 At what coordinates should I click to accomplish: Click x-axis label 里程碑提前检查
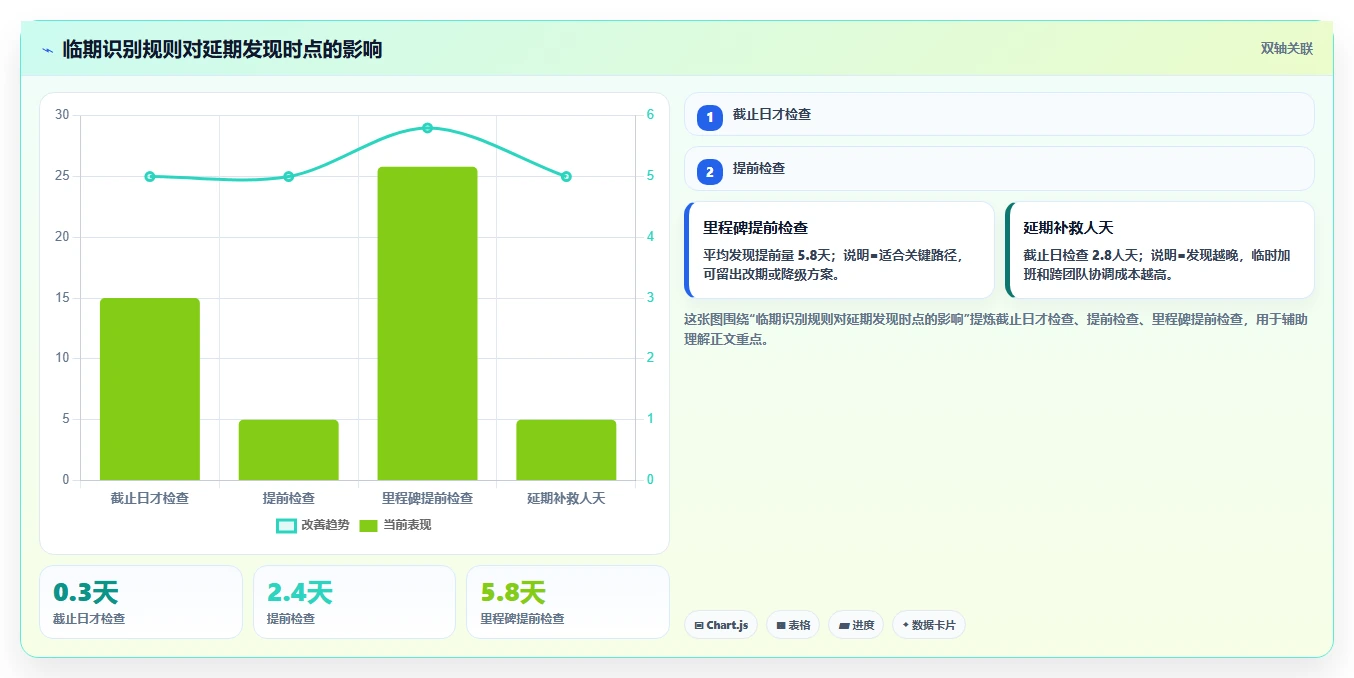[427, 498]
